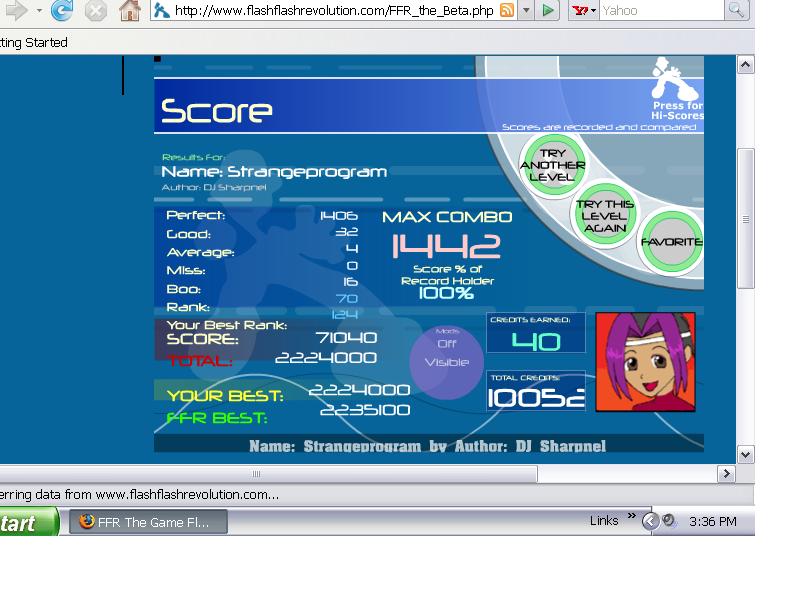Click the RSS feed icon in address bar
This screenshot has width=800, height=600.
pos(507,10)
